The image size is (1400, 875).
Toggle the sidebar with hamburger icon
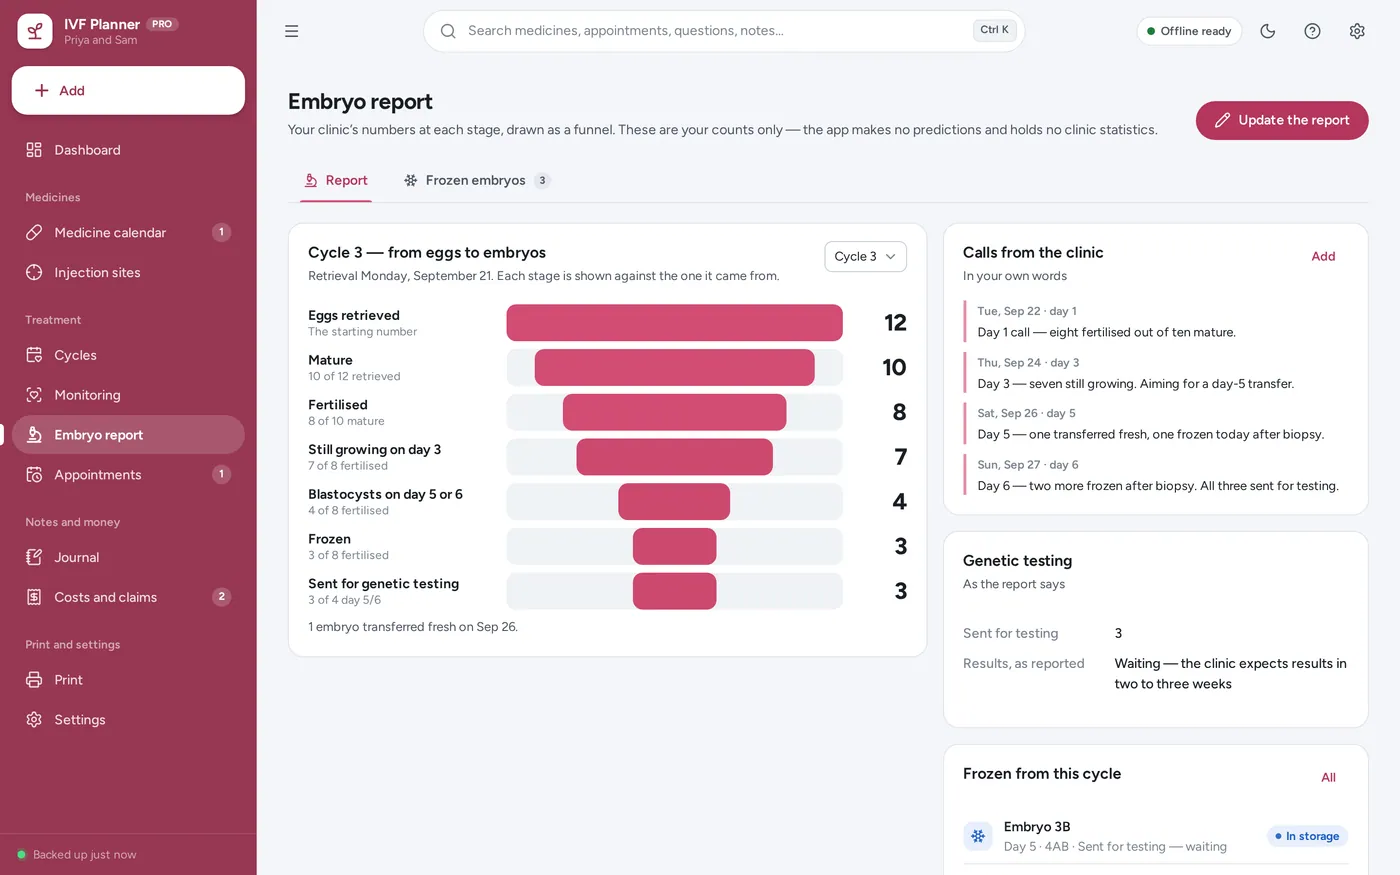292,31
